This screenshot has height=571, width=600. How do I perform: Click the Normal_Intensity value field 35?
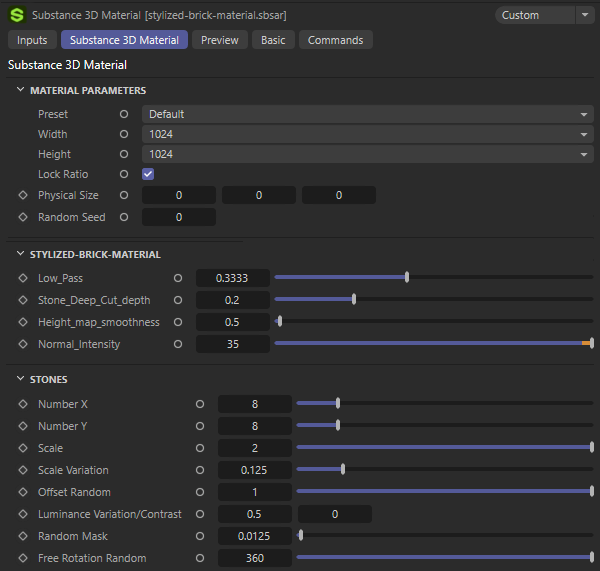(x=233, y=344)
